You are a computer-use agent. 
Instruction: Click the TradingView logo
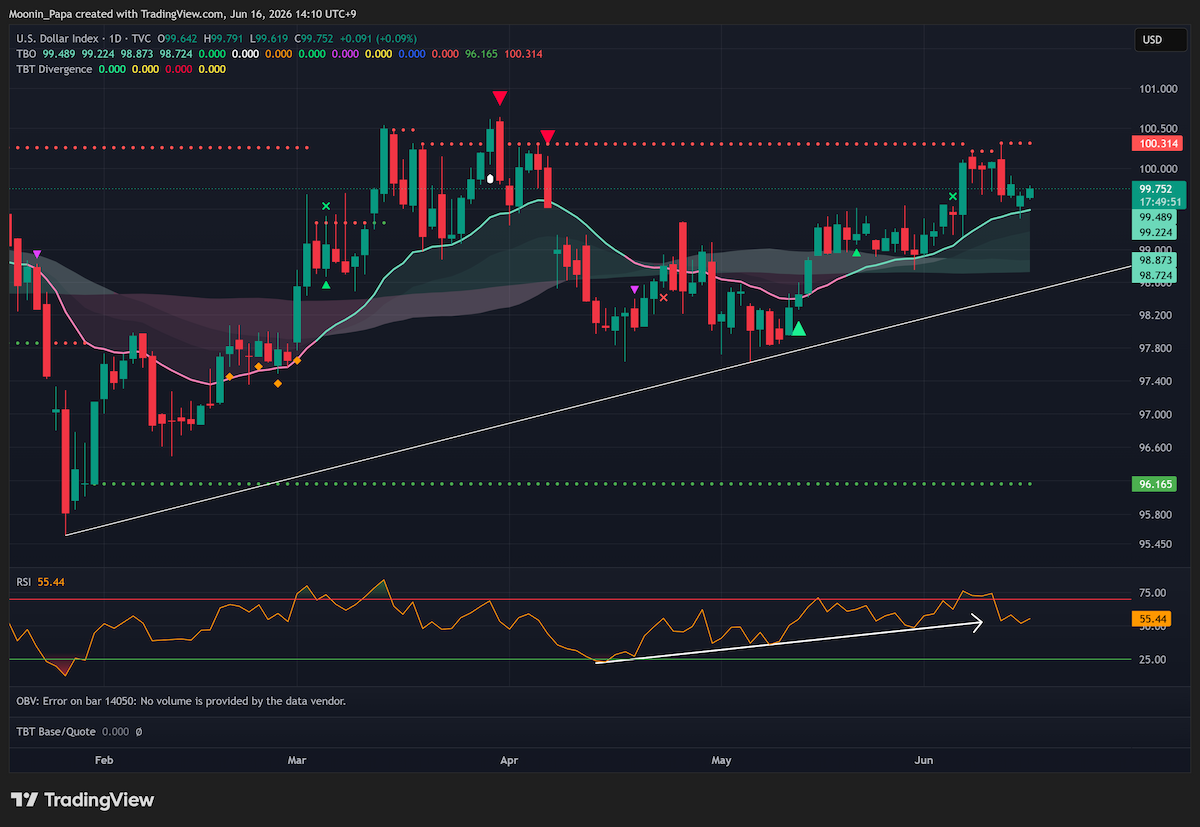[83, 800]
